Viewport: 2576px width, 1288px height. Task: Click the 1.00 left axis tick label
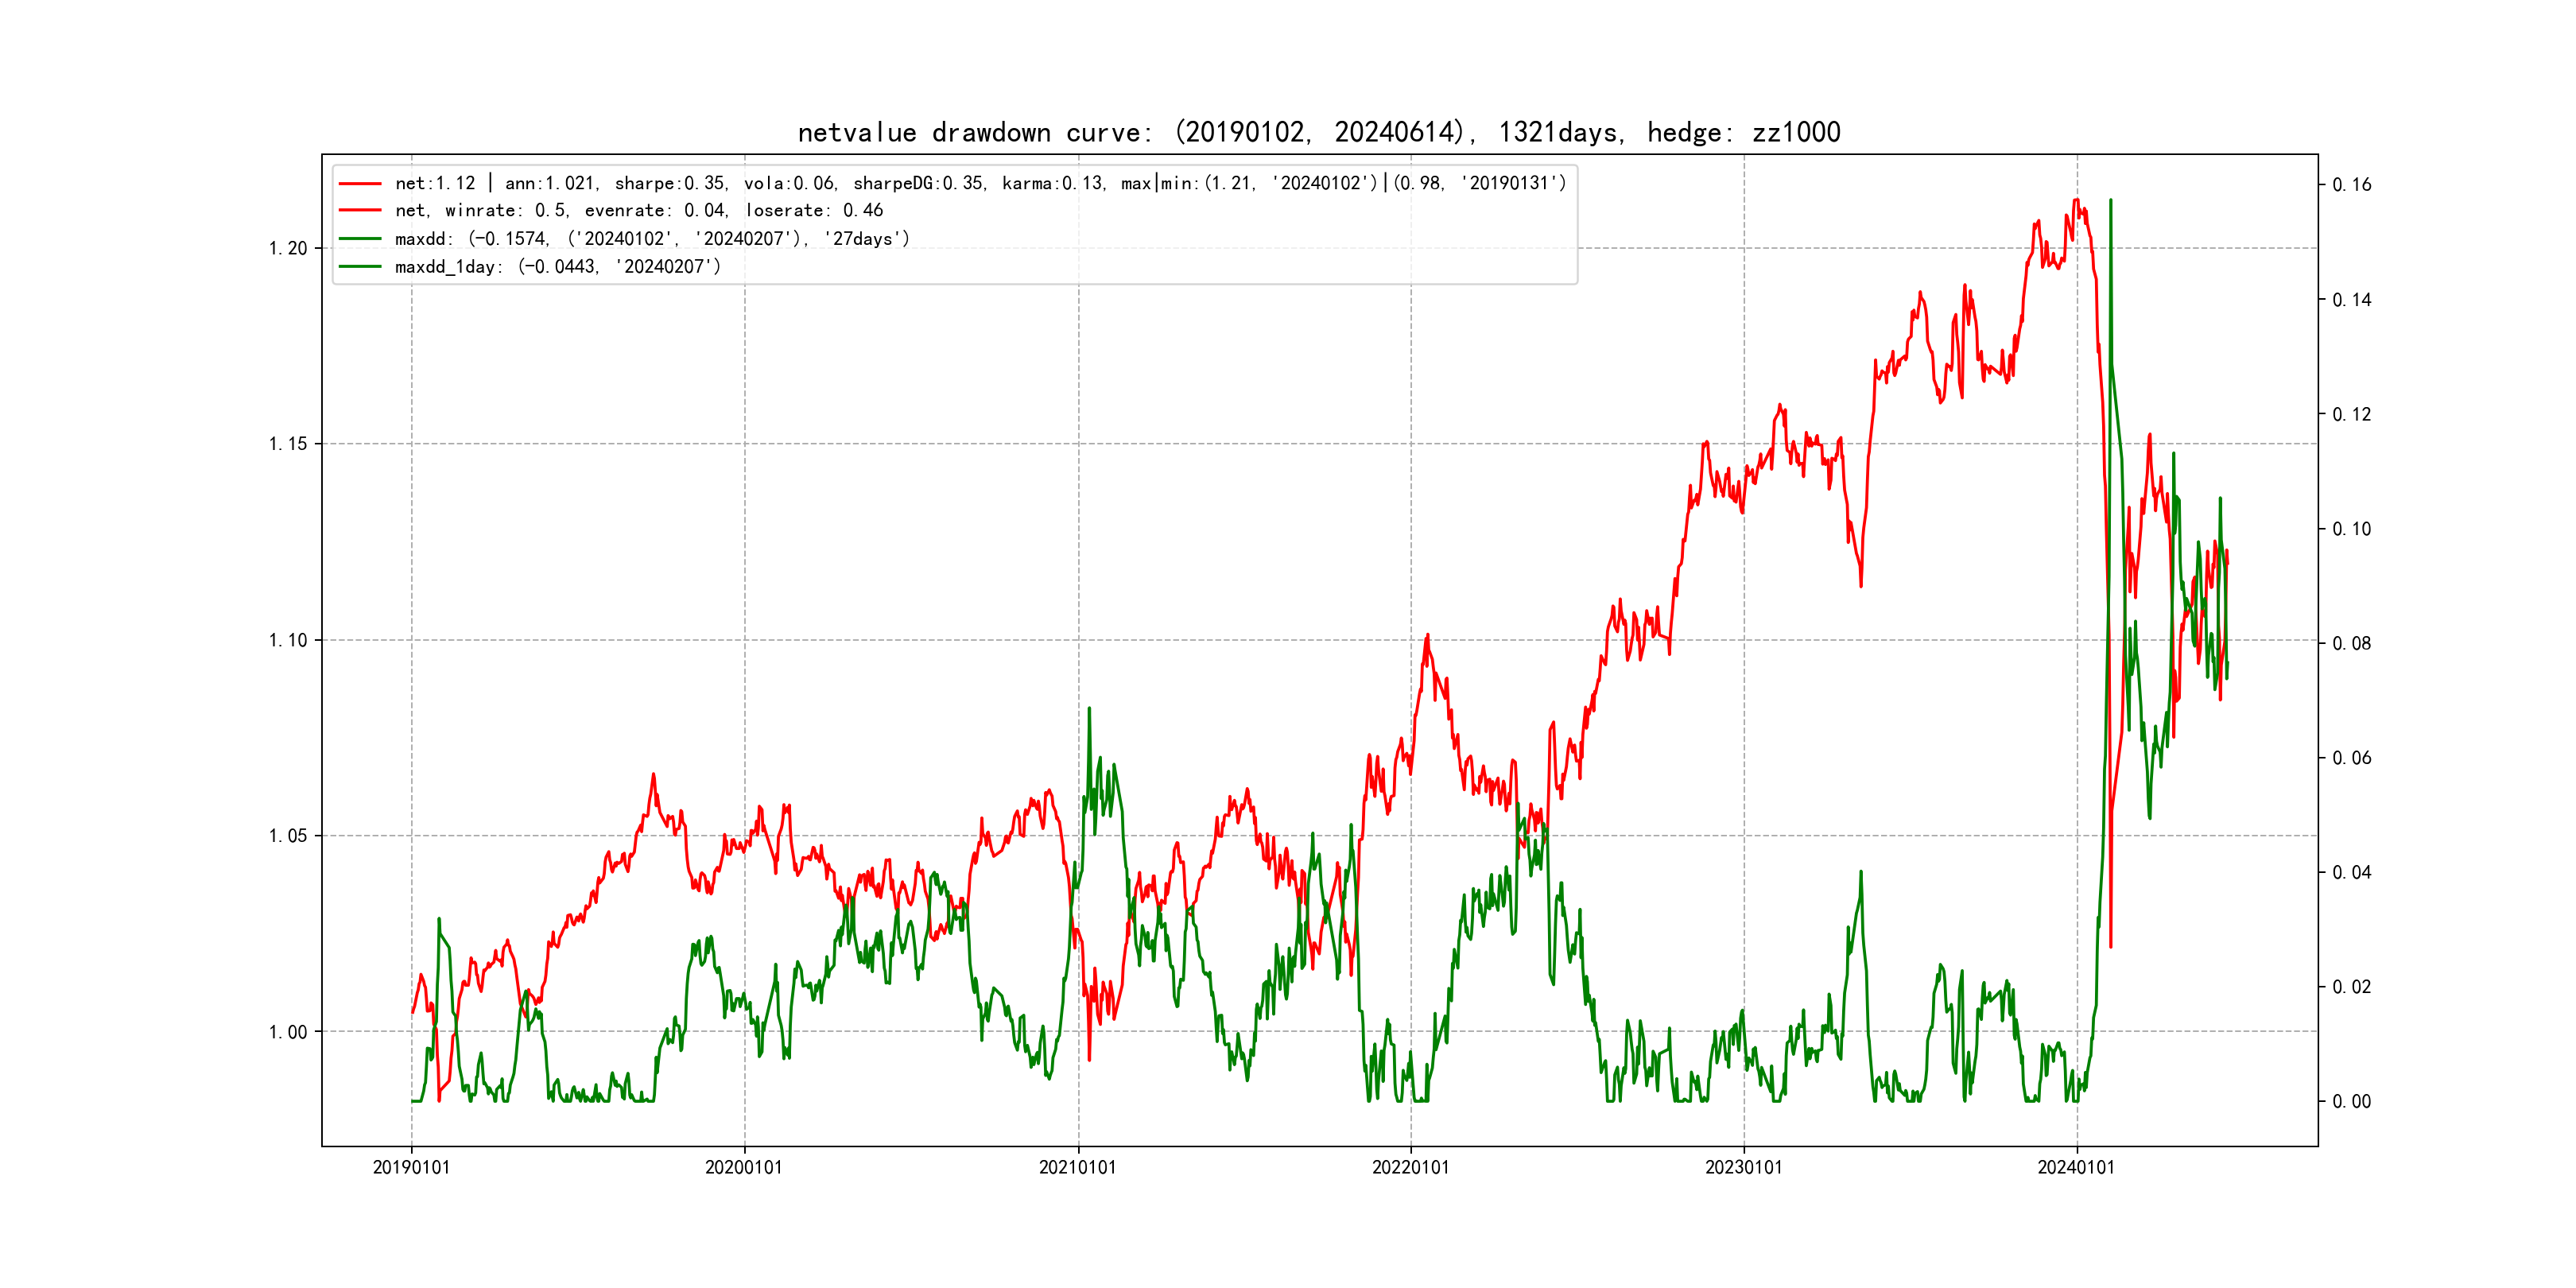[288, 1032]
